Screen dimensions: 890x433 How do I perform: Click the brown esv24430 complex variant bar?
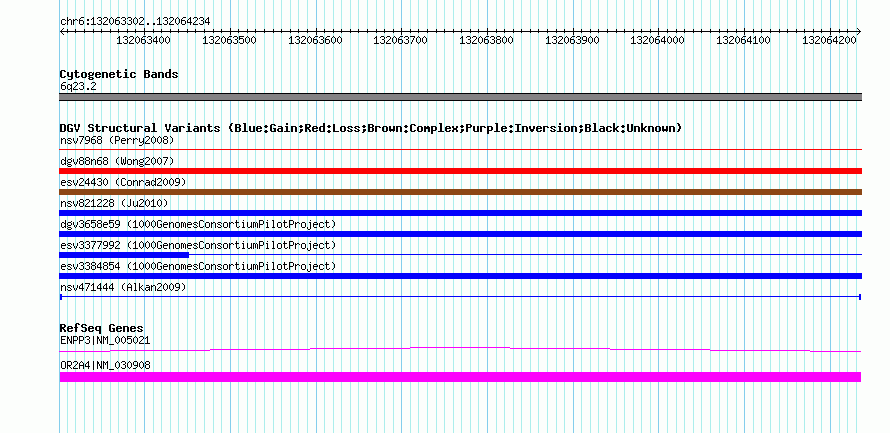point(460,192)
